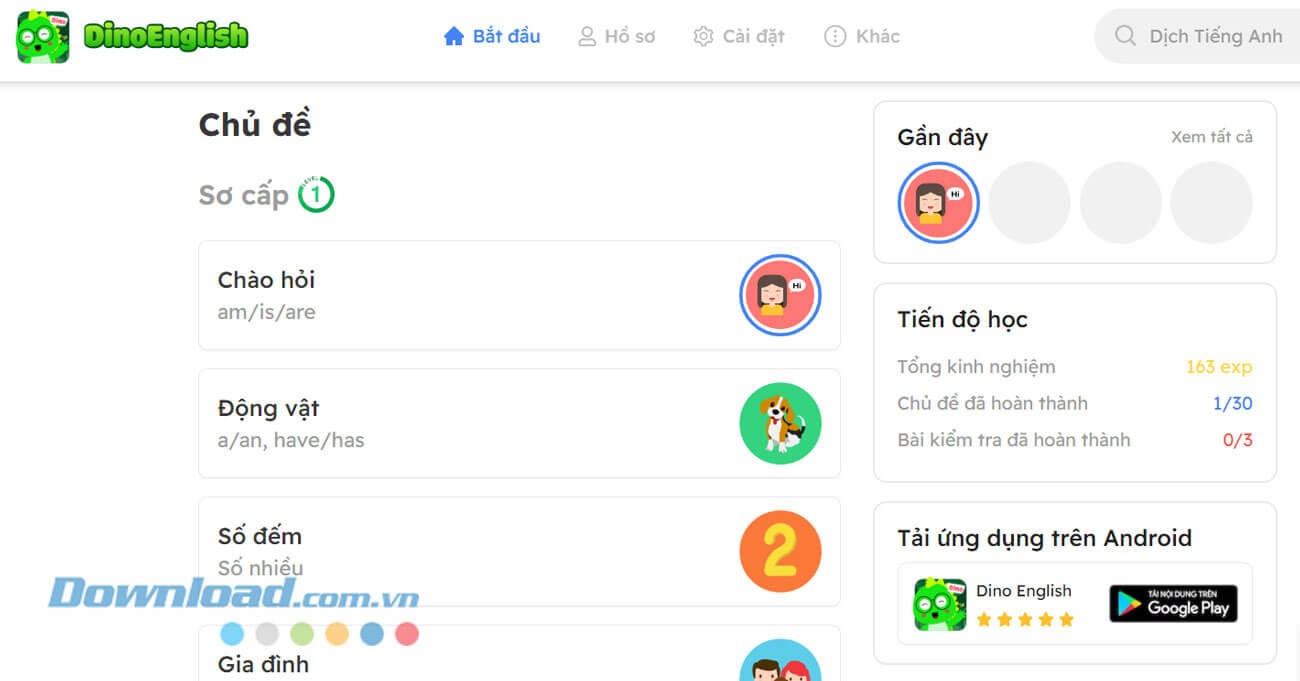Viewport: 1300px width, 681px height.
Task: Open recent lesson girl avatar in Gần đây
Action: (x=938, y=203)
